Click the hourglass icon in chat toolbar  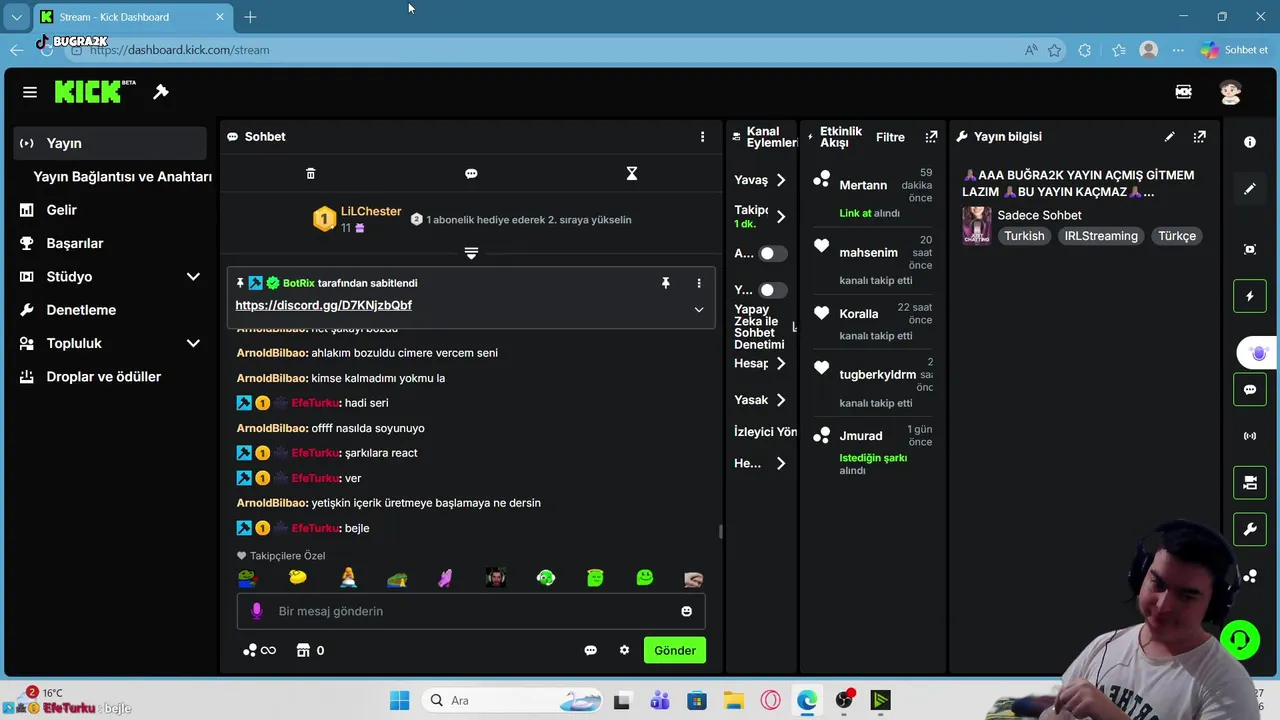[x=632, y=174]
